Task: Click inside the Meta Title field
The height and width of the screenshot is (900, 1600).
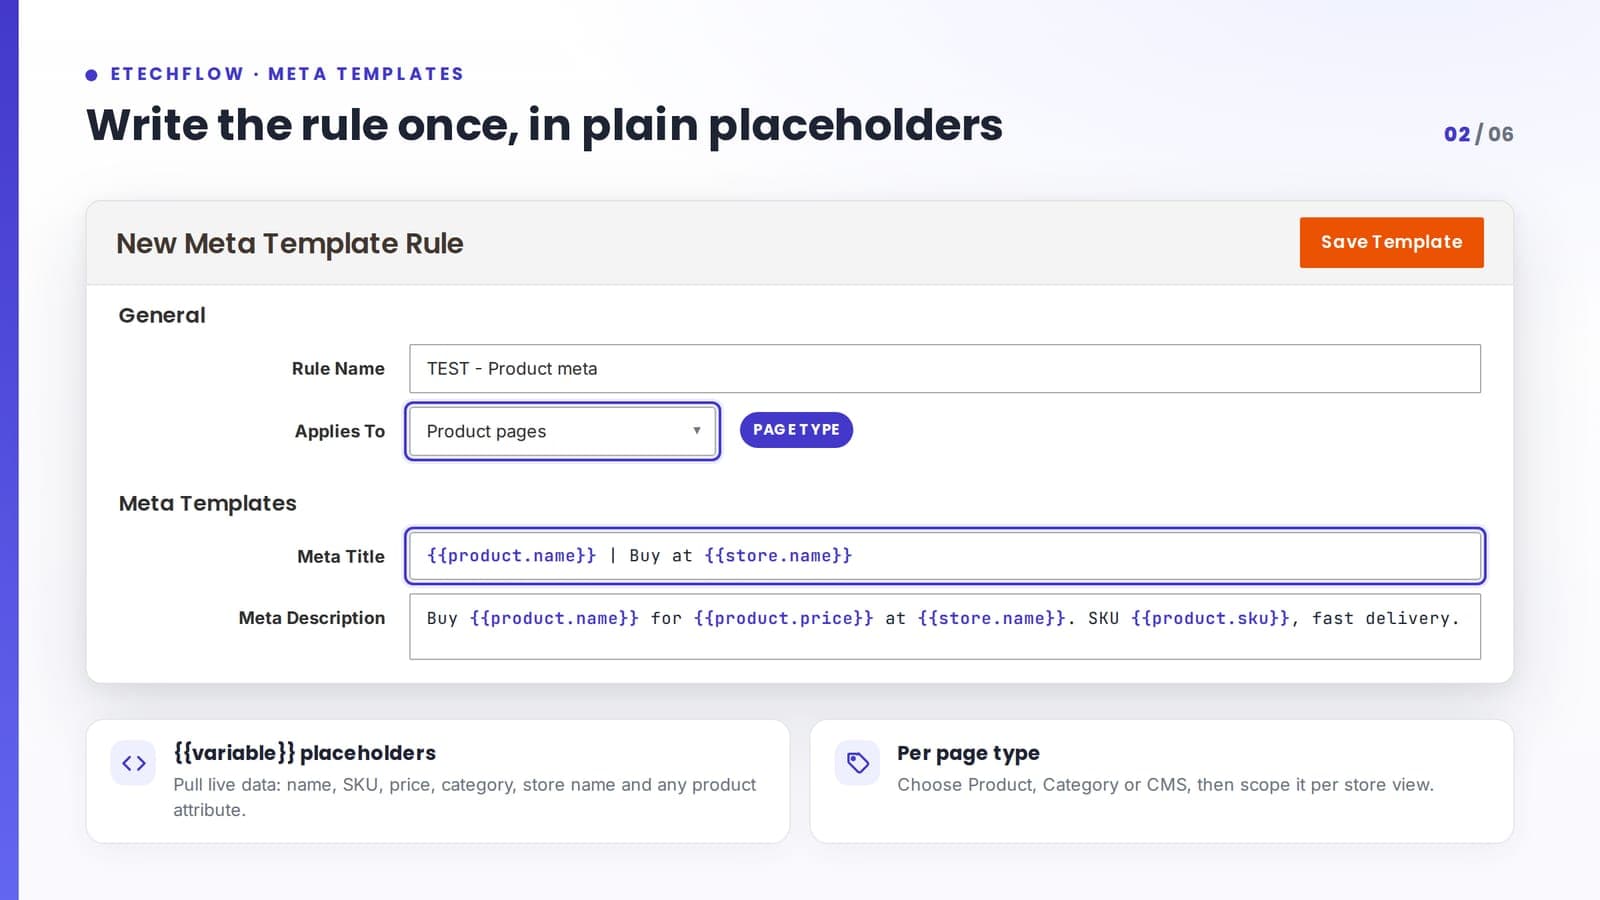Action: (945, 556)
